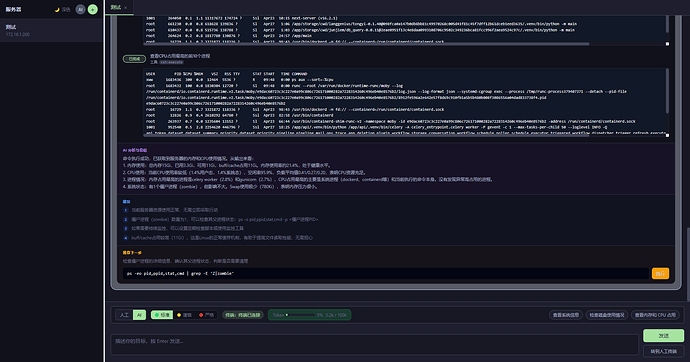
Task: Select the yellow 谨慎 cautious level
Action: tap(184, 315)
